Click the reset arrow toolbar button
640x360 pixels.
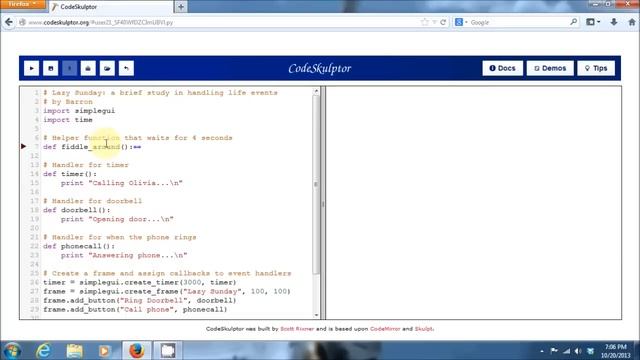pos(126,68)
